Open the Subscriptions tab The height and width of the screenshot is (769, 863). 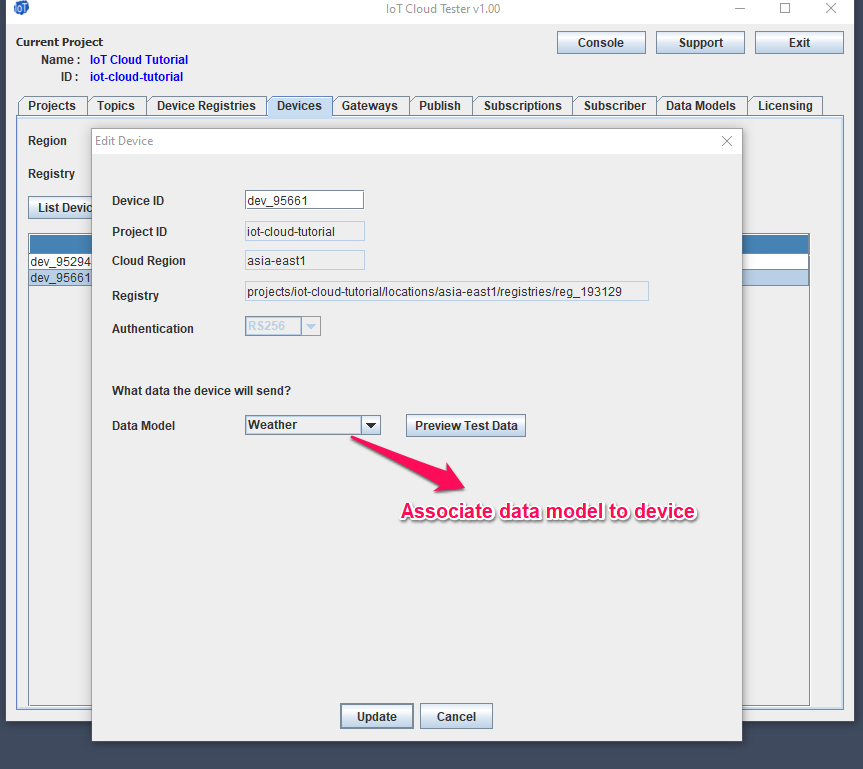tap(522, 106)
